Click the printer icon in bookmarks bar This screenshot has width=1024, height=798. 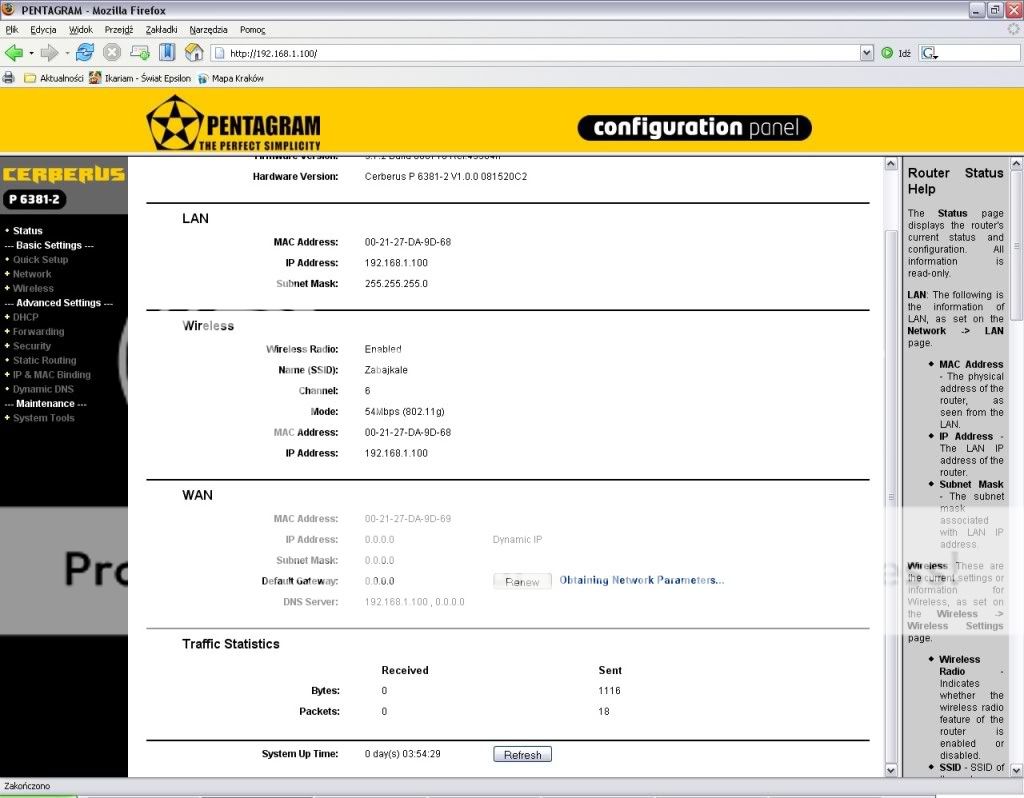tap(9, 78)
